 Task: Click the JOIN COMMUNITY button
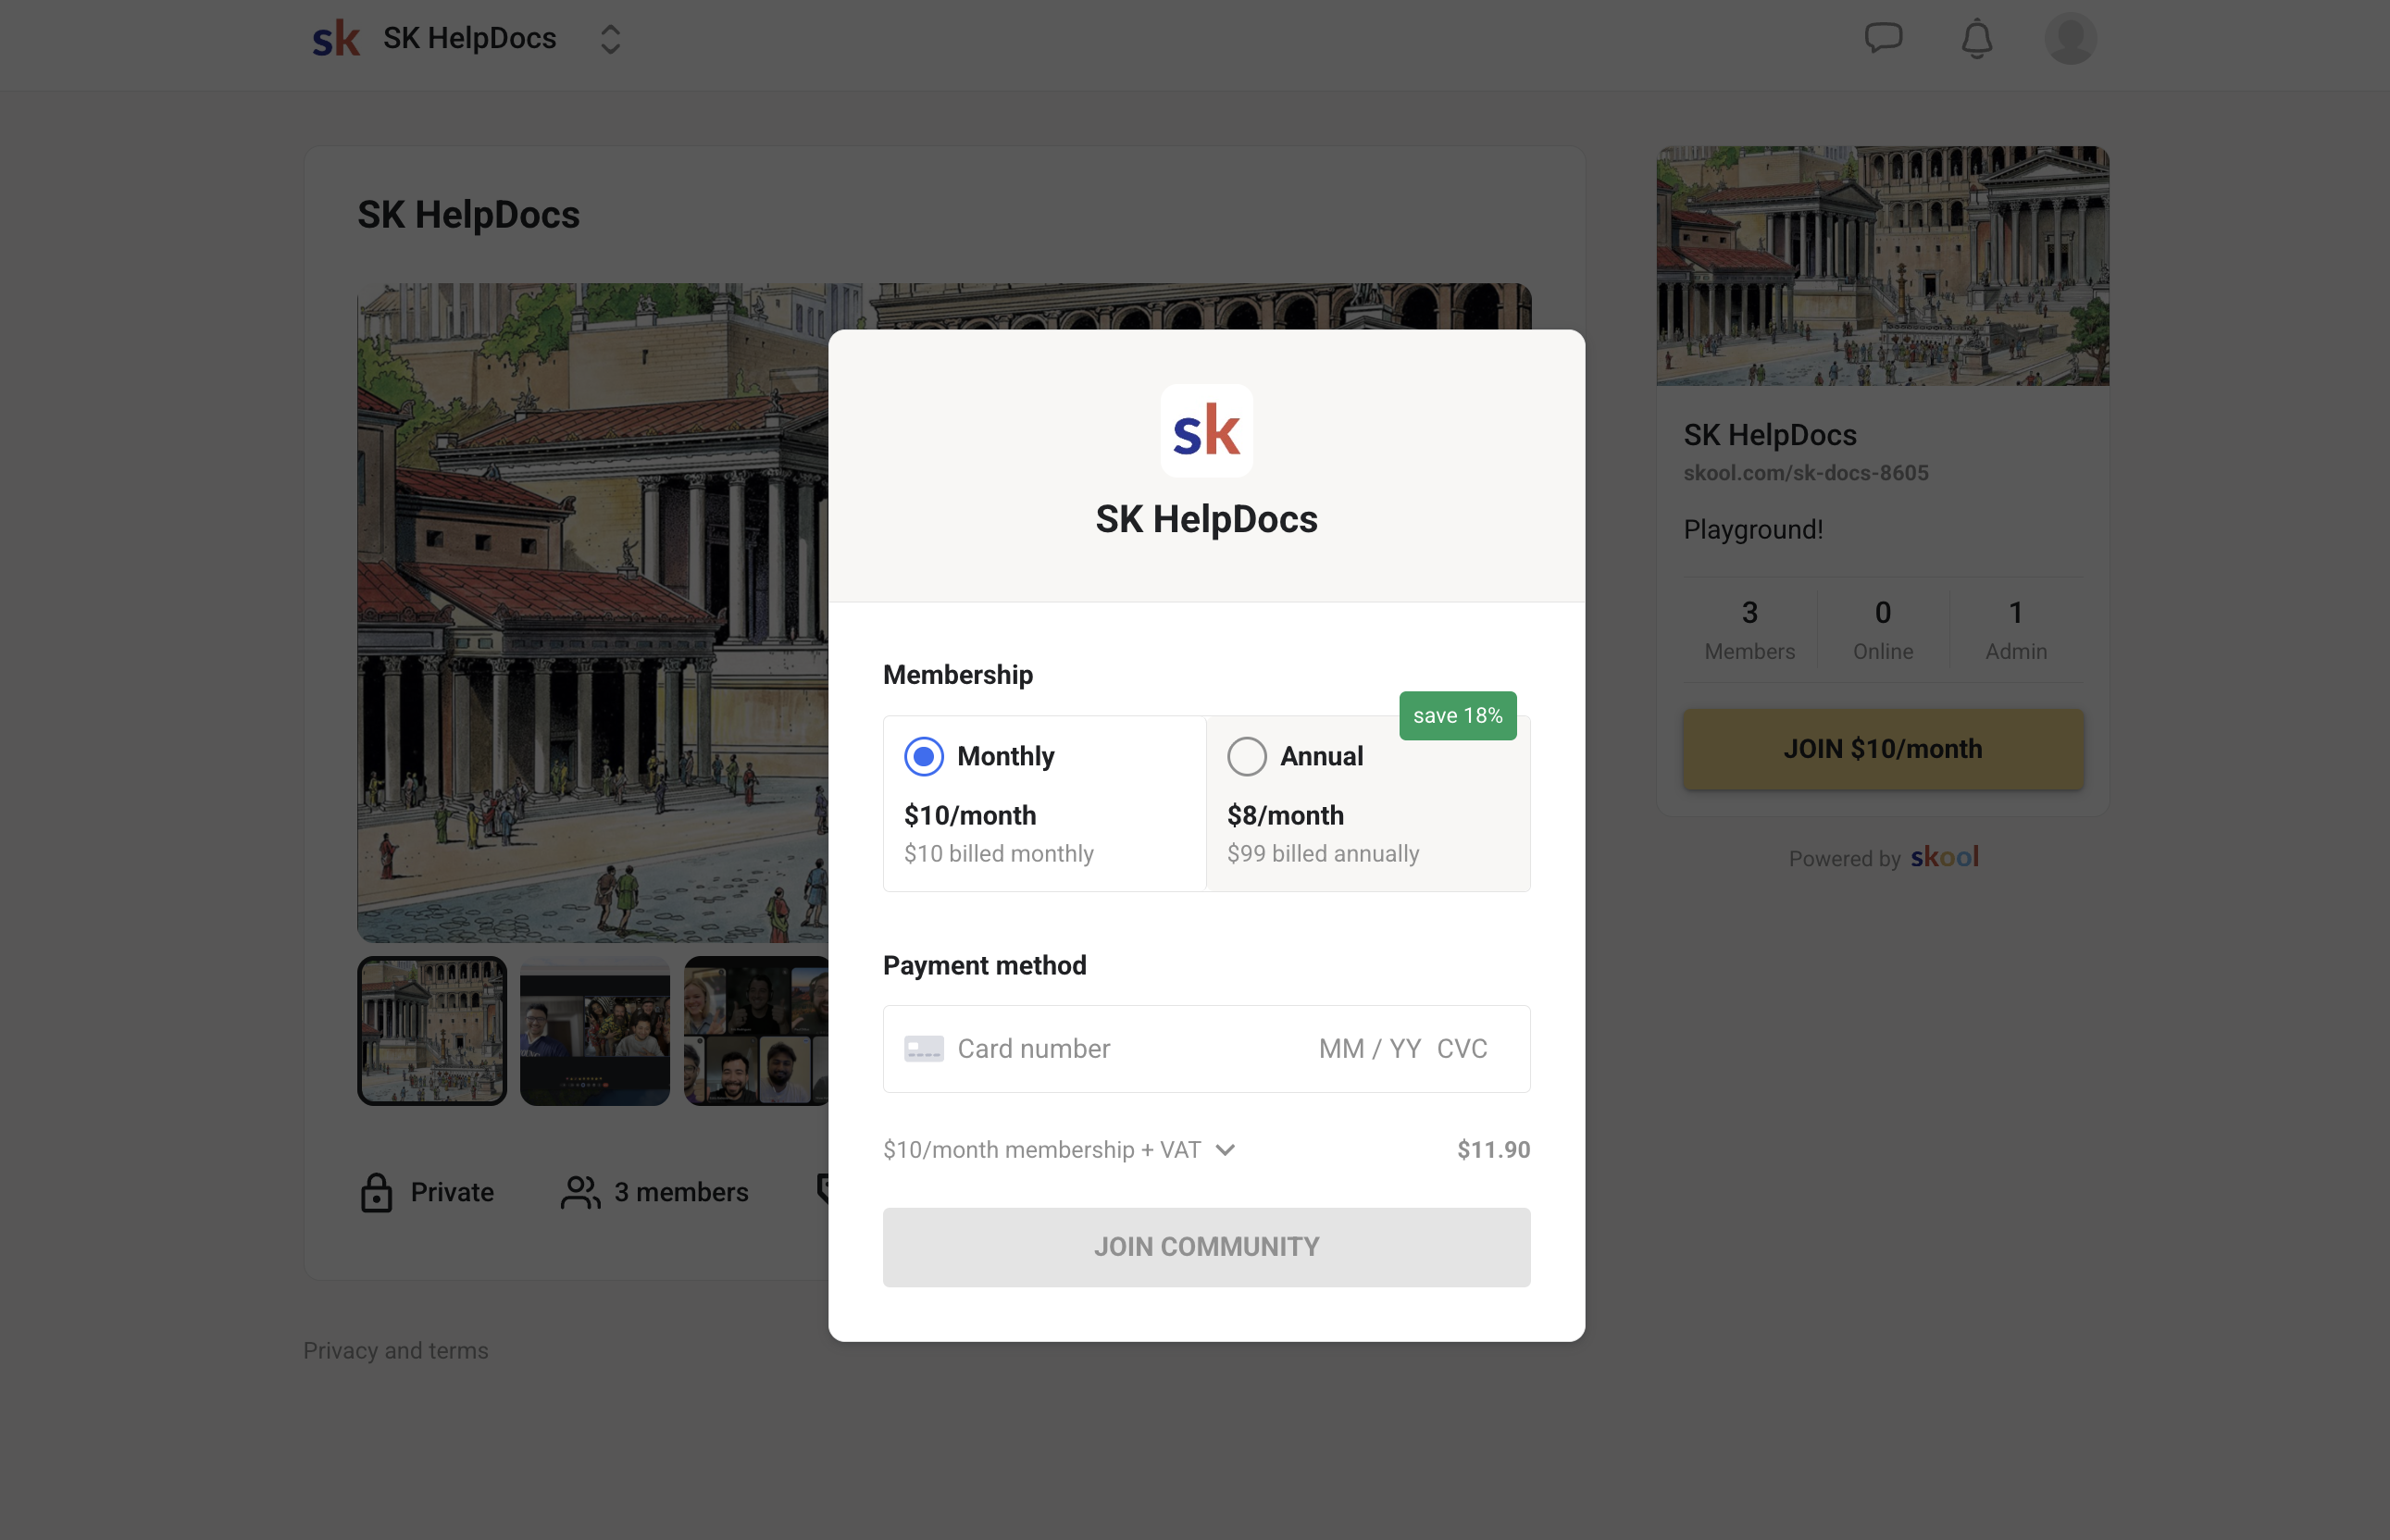click(x=1206, y=1247)
